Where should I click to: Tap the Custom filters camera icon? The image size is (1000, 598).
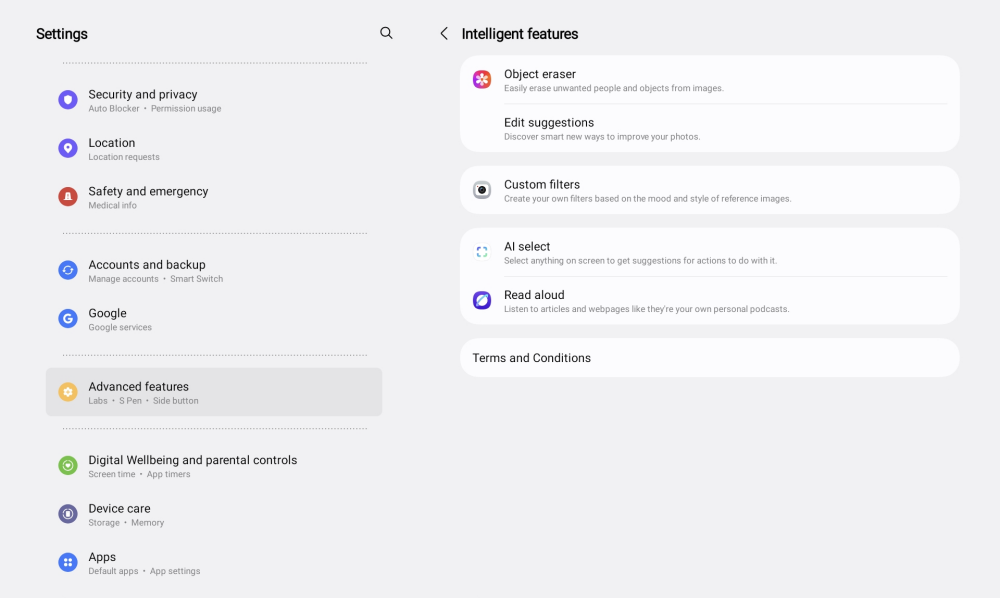(x=482, y=190)
